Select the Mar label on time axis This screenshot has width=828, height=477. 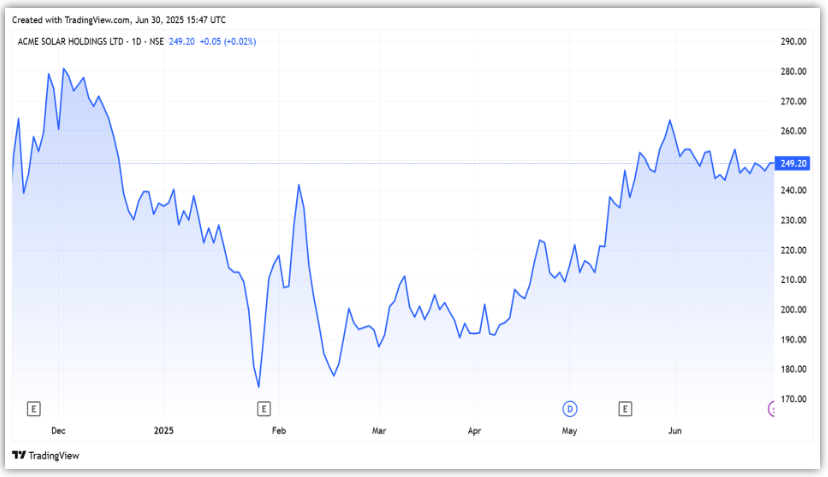[379, 431]
